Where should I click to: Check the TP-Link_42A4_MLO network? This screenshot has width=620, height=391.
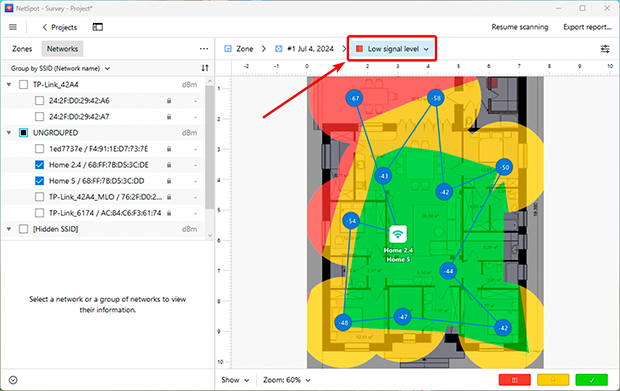point(39,197)
